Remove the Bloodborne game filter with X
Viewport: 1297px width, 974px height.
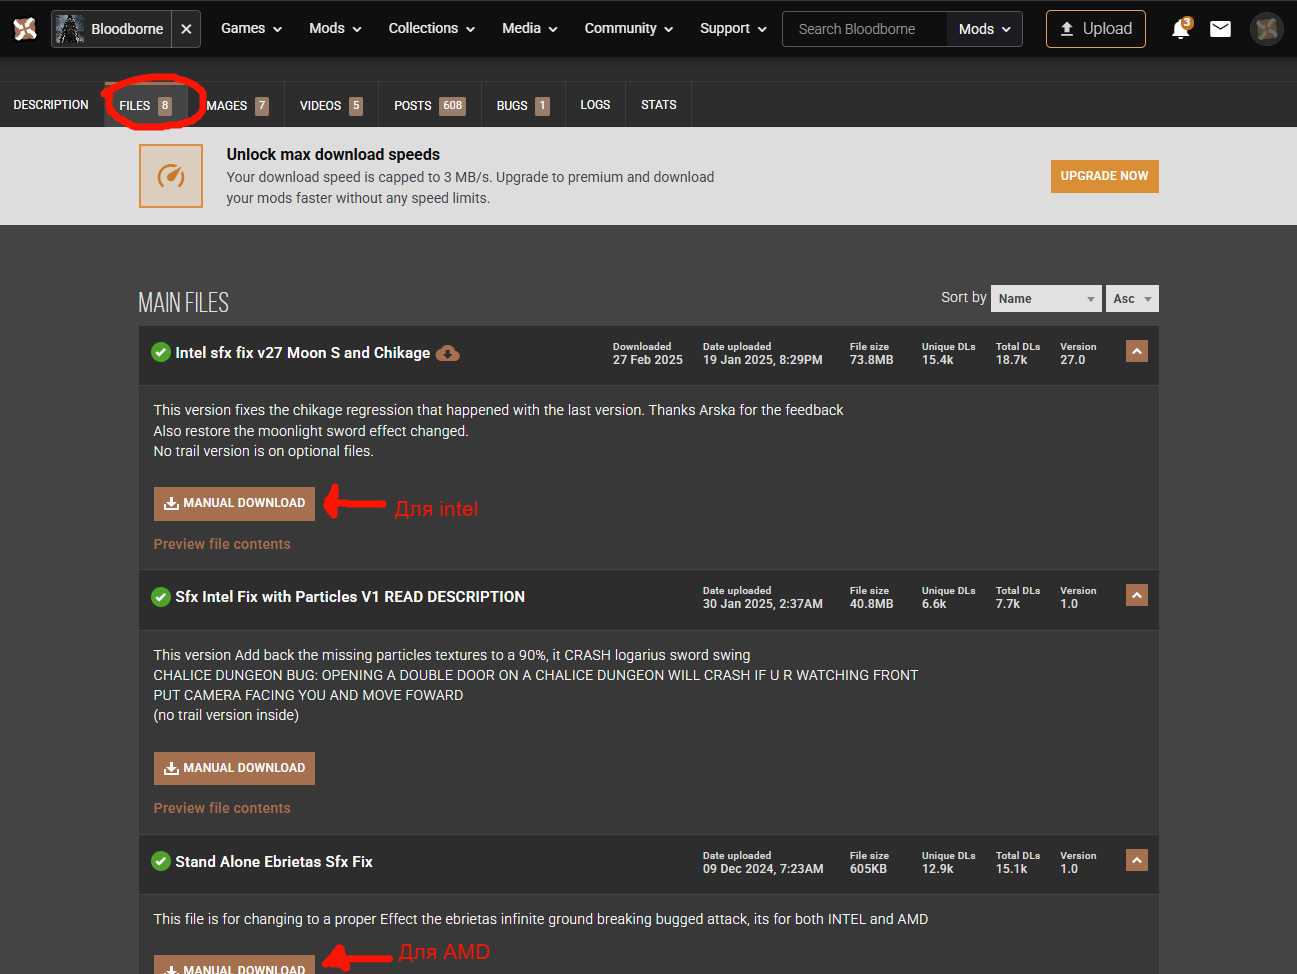tap(186, 29)
